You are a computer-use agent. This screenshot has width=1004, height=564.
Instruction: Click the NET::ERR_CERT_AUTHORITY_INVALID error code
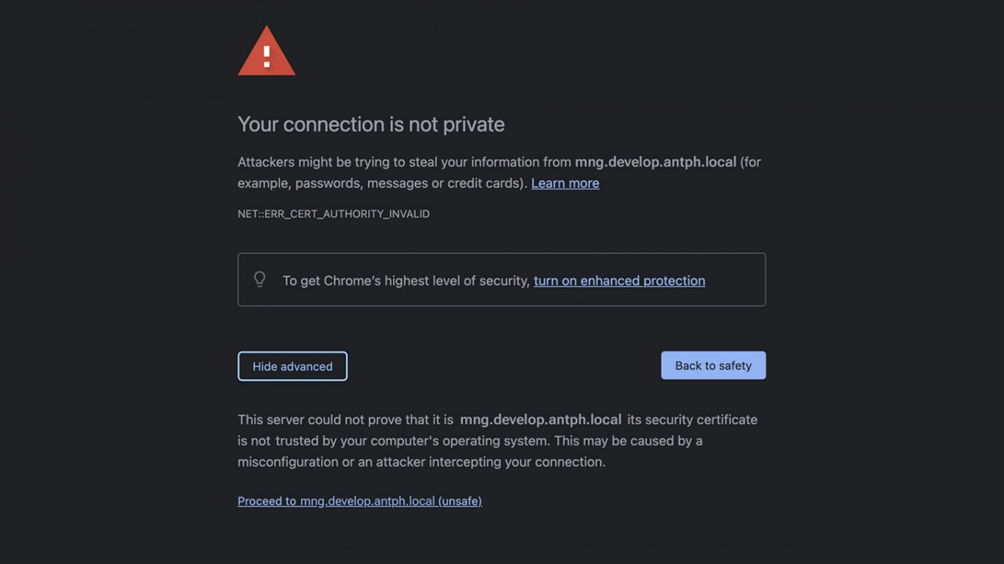tap(333, 214)
